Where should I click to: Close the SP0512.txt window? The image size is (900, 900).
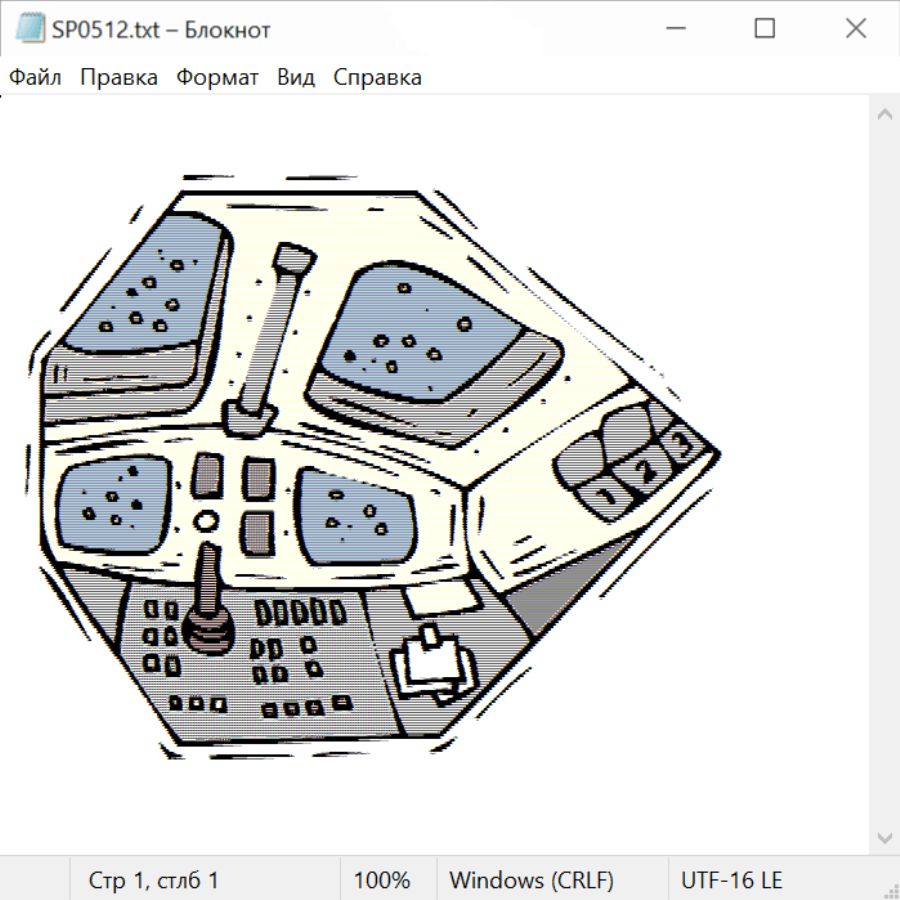pyautogui.click(x=855, y=29)
